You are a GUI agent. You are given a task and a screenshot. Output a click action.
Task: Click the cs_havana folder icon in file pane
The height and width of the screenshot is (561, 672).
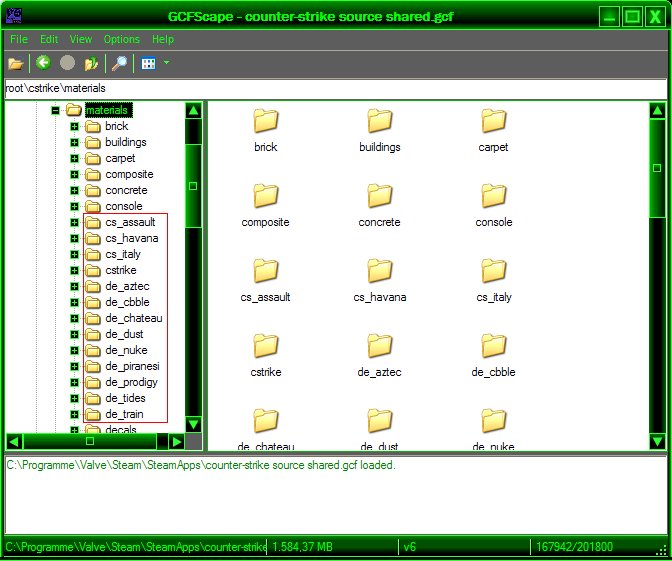point(380,270)
